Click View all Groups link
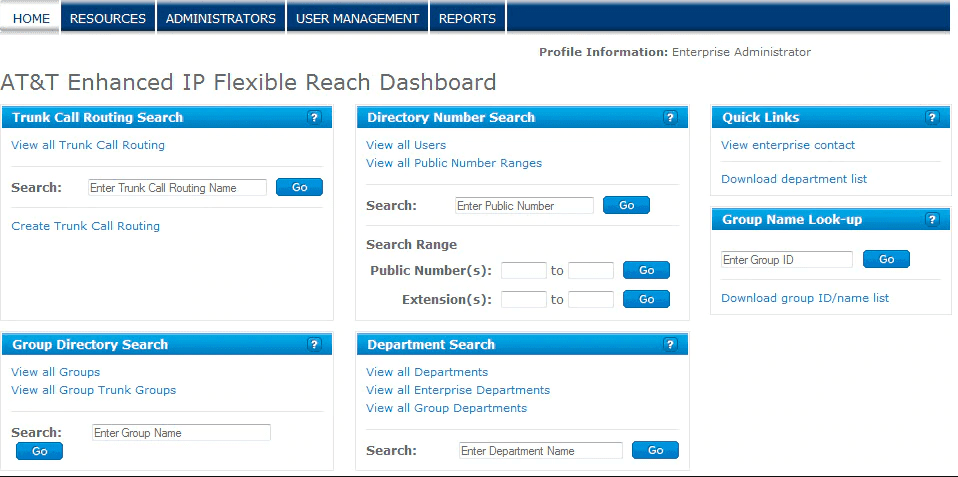958x477 pixels. point(56,372)
